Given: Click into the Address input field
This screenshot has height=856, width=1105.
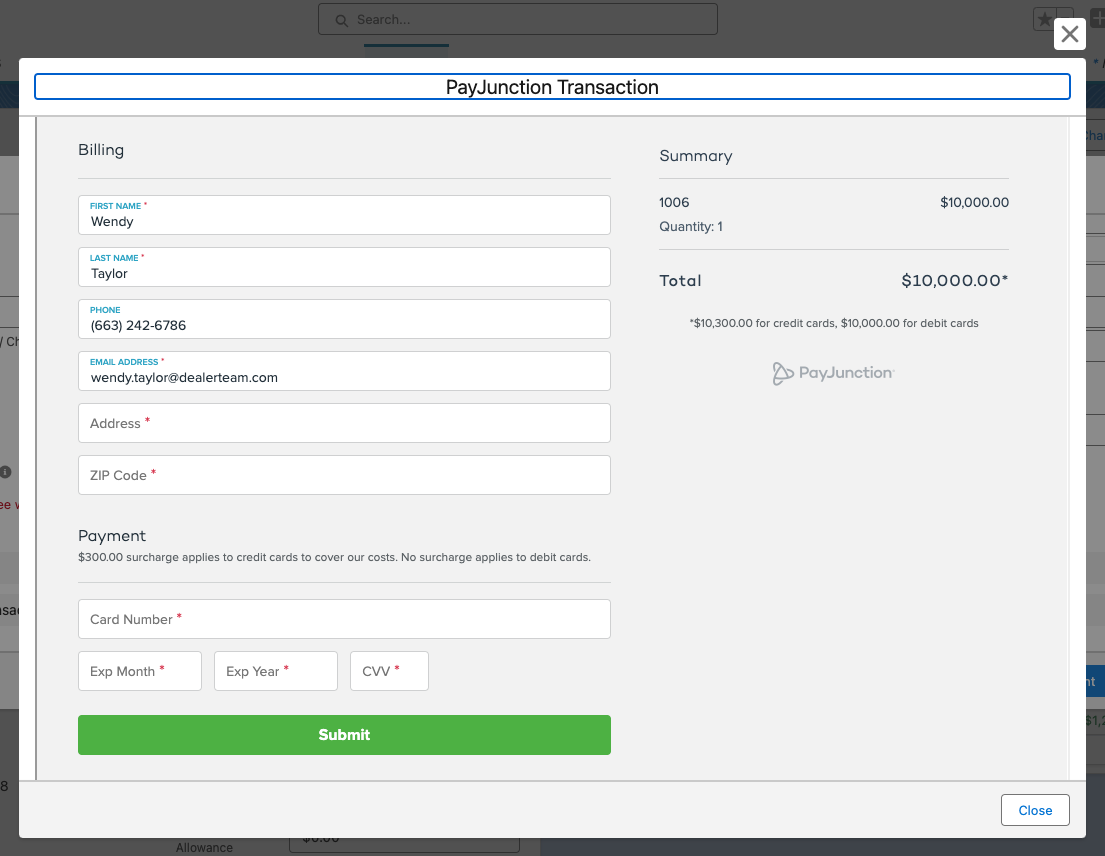Looking at the screenshot, I should (x=344, y=423).
